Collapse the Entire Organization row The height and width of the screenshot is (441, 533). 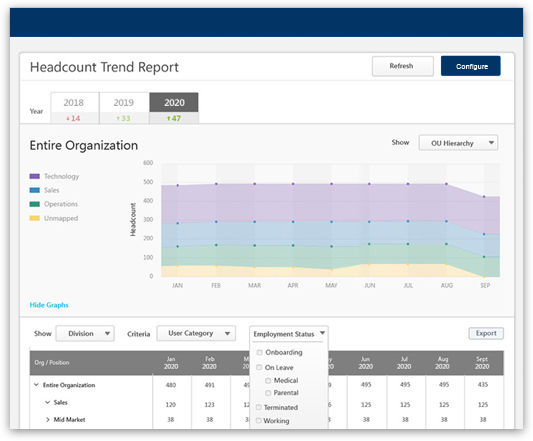[36, 385]
